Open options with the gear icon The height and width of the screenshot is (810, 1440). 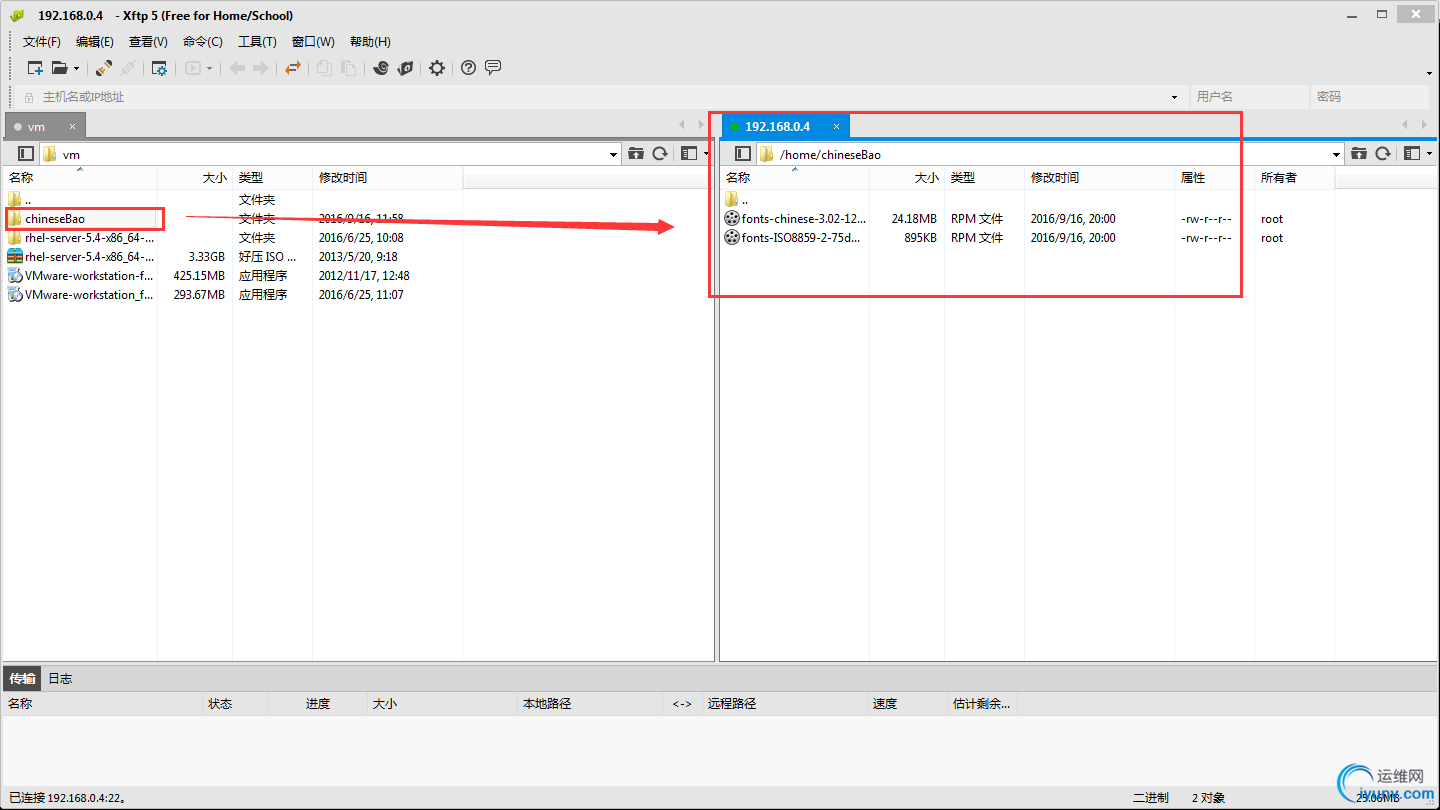[x=437, y=68]
